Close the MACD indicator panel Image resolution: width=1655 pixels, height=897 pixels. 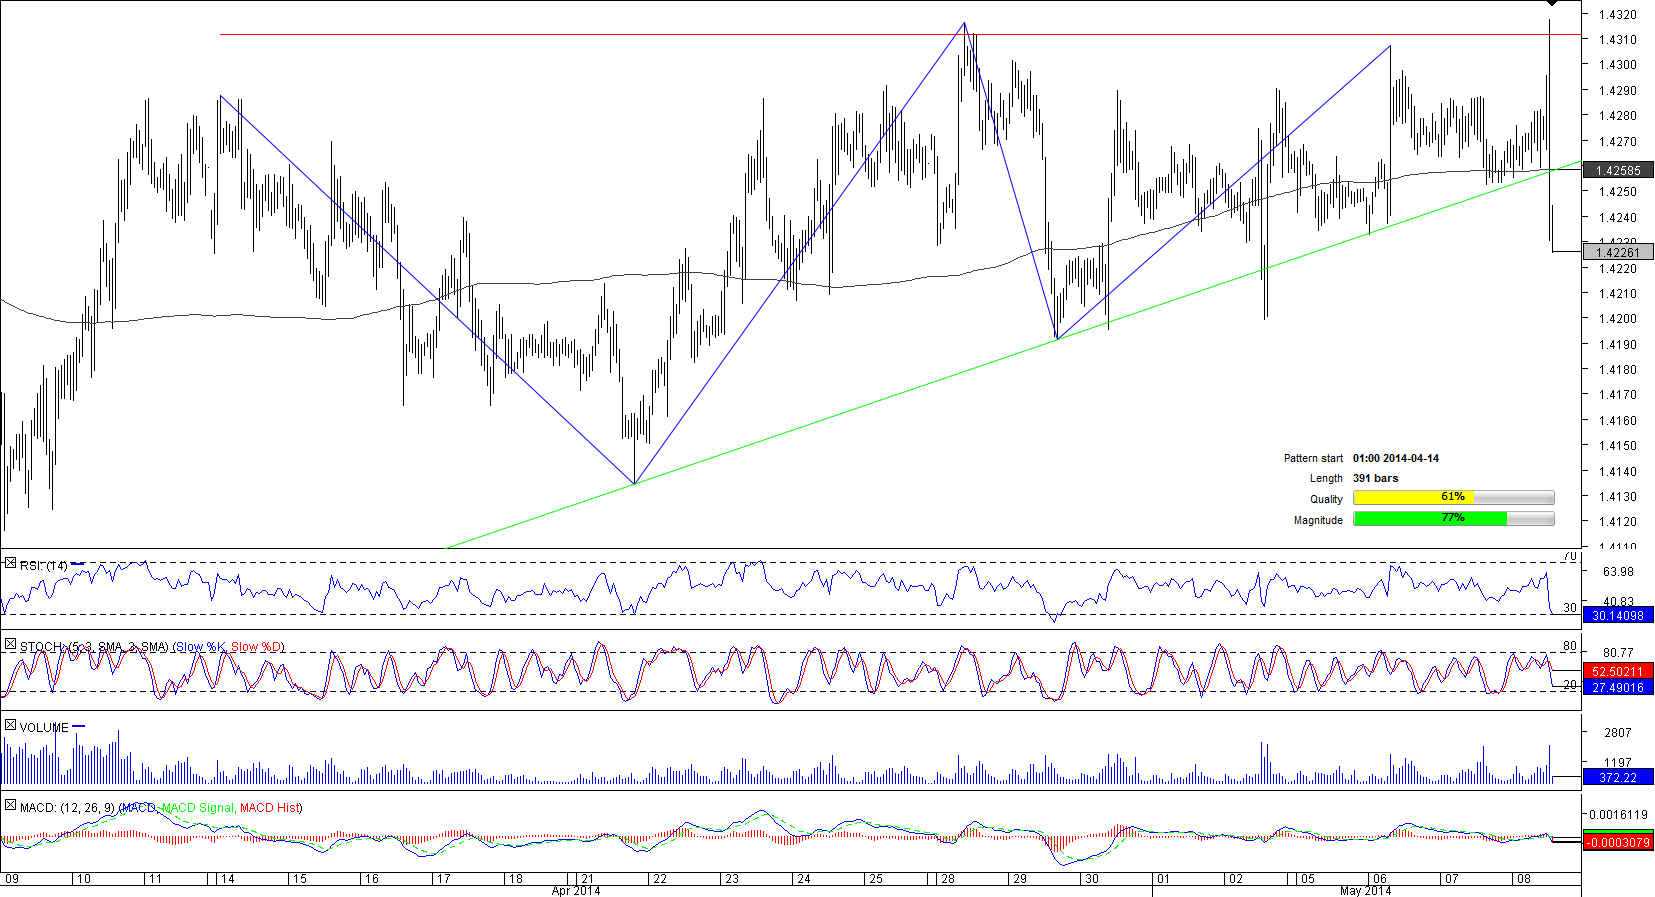[10, 805]
